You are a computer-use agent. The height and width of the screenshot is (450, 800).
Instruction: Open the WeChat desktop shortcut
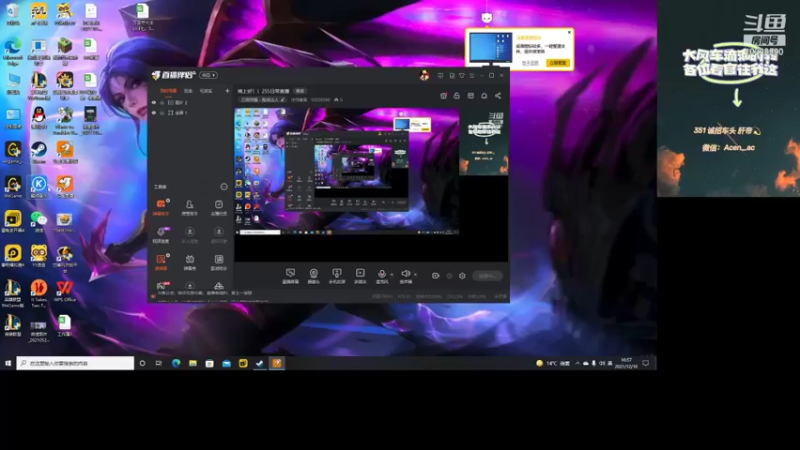39,222
